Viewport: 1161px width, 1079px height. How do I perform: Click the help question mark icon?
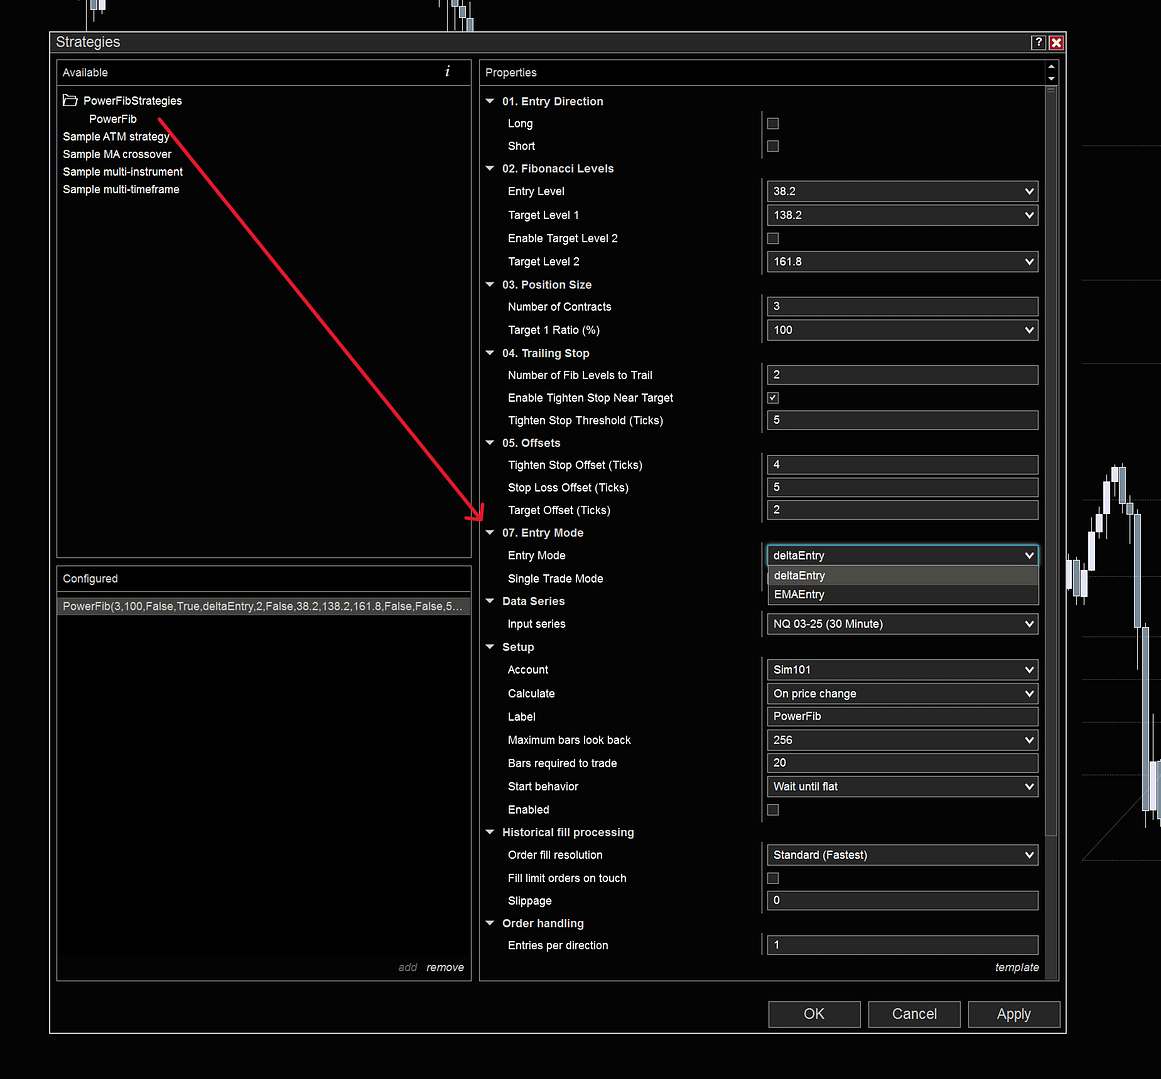pyautogui.click(x=1038, y=42)
